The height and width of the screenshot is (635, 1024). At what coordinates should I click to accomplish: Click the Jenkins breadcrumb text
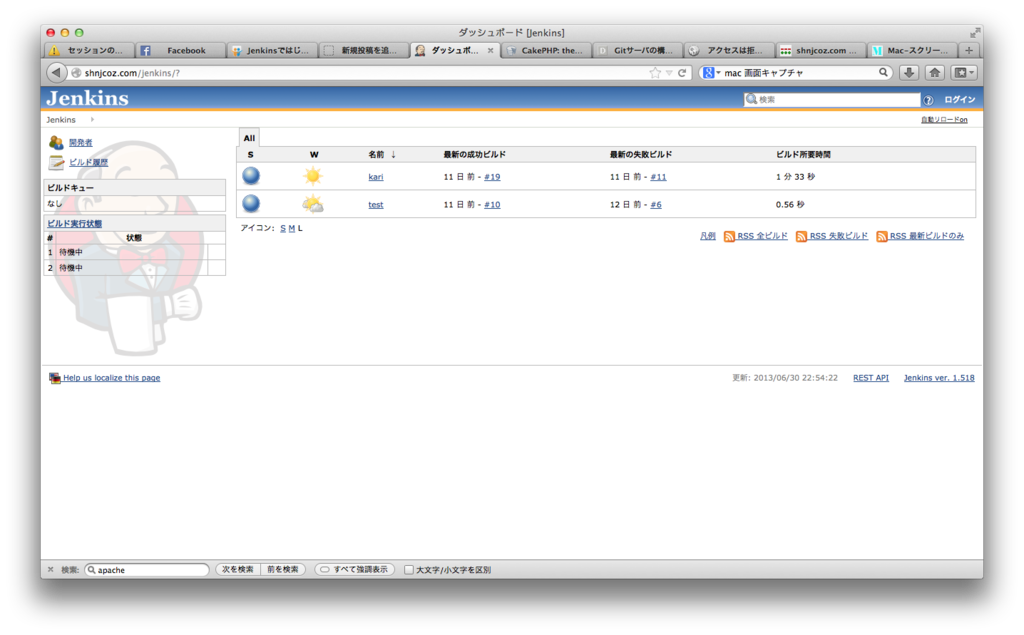click(61, 120)
